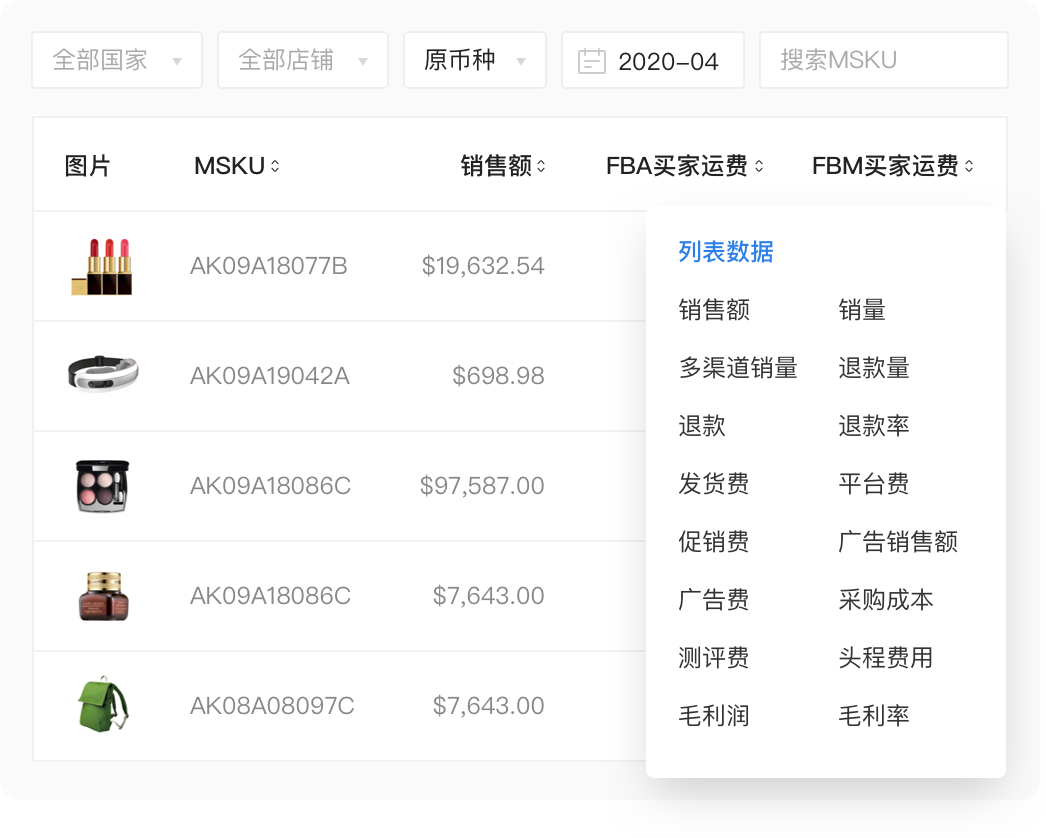Select 多渠道销量 from the panel
1046x838 pixels.
[737, 368]
